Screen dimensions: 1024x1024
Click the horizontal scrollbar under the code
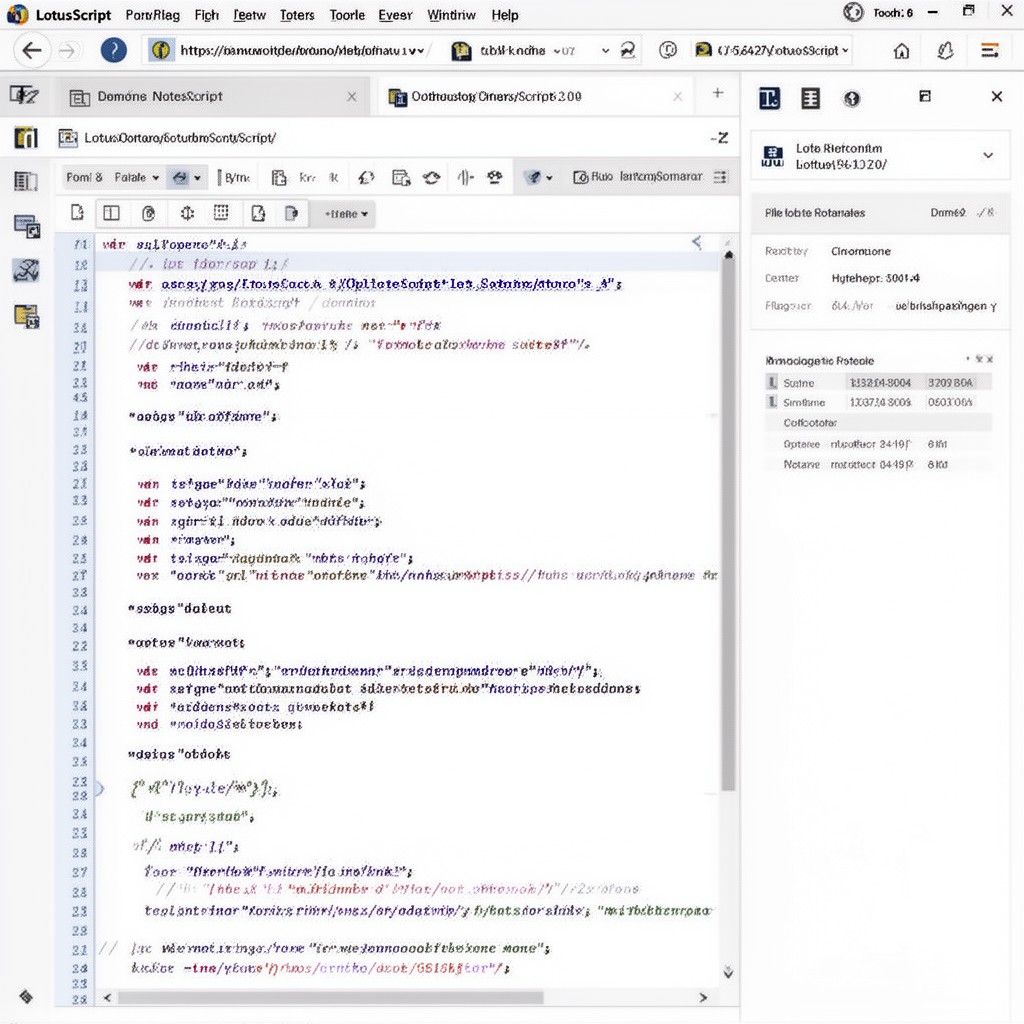click(x=330, y=998)
